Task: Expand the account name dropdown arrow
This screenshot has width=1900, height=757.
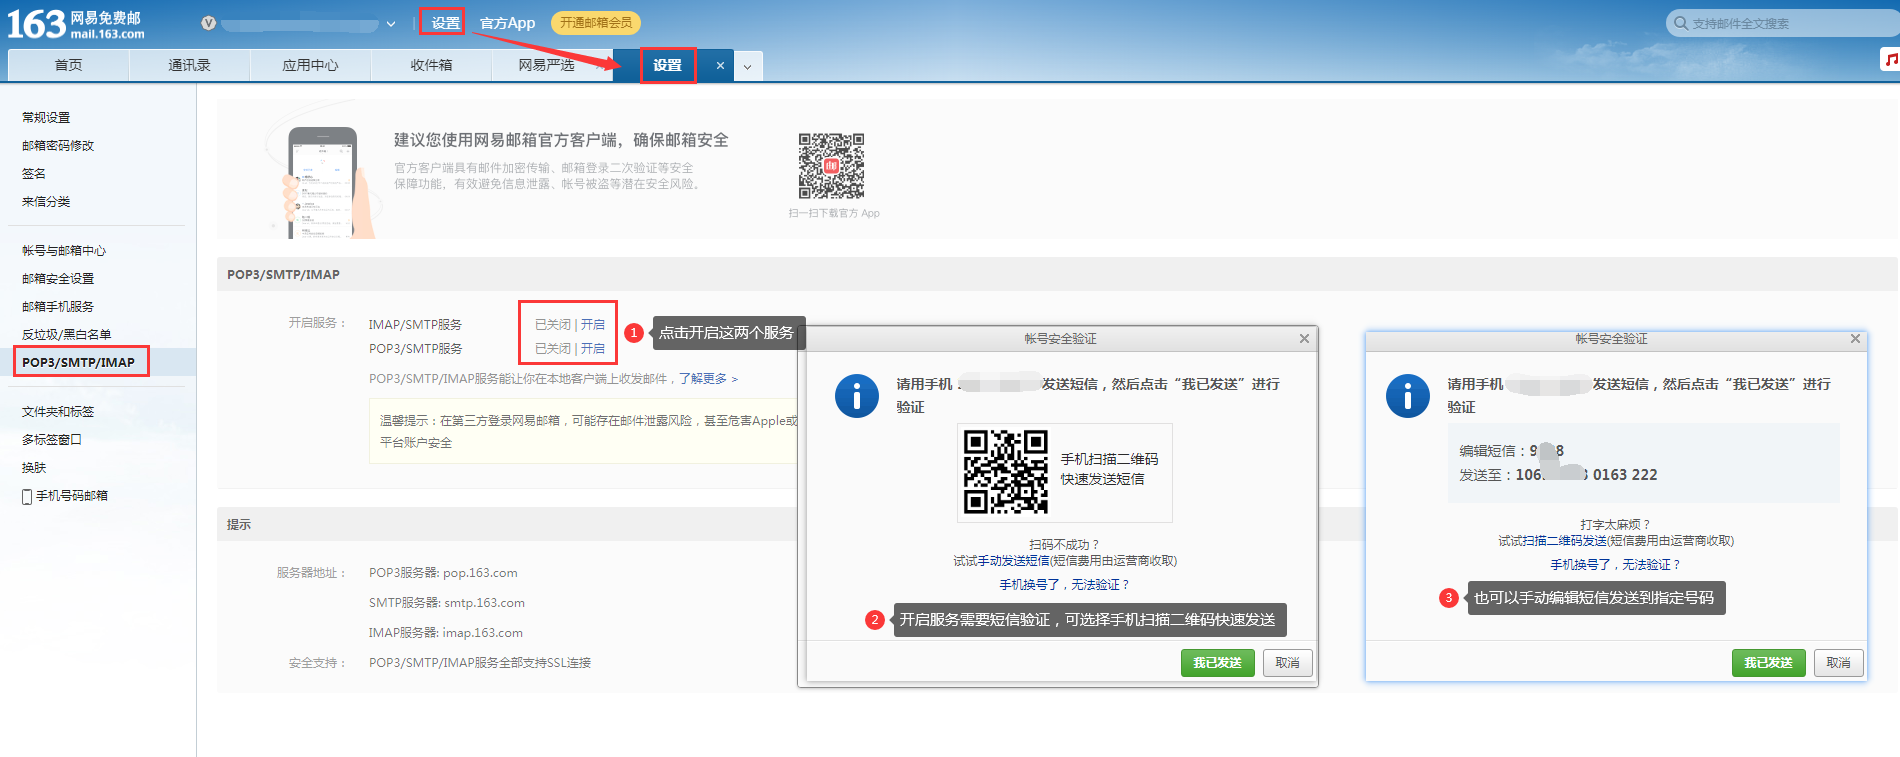Action: point(391,24)
